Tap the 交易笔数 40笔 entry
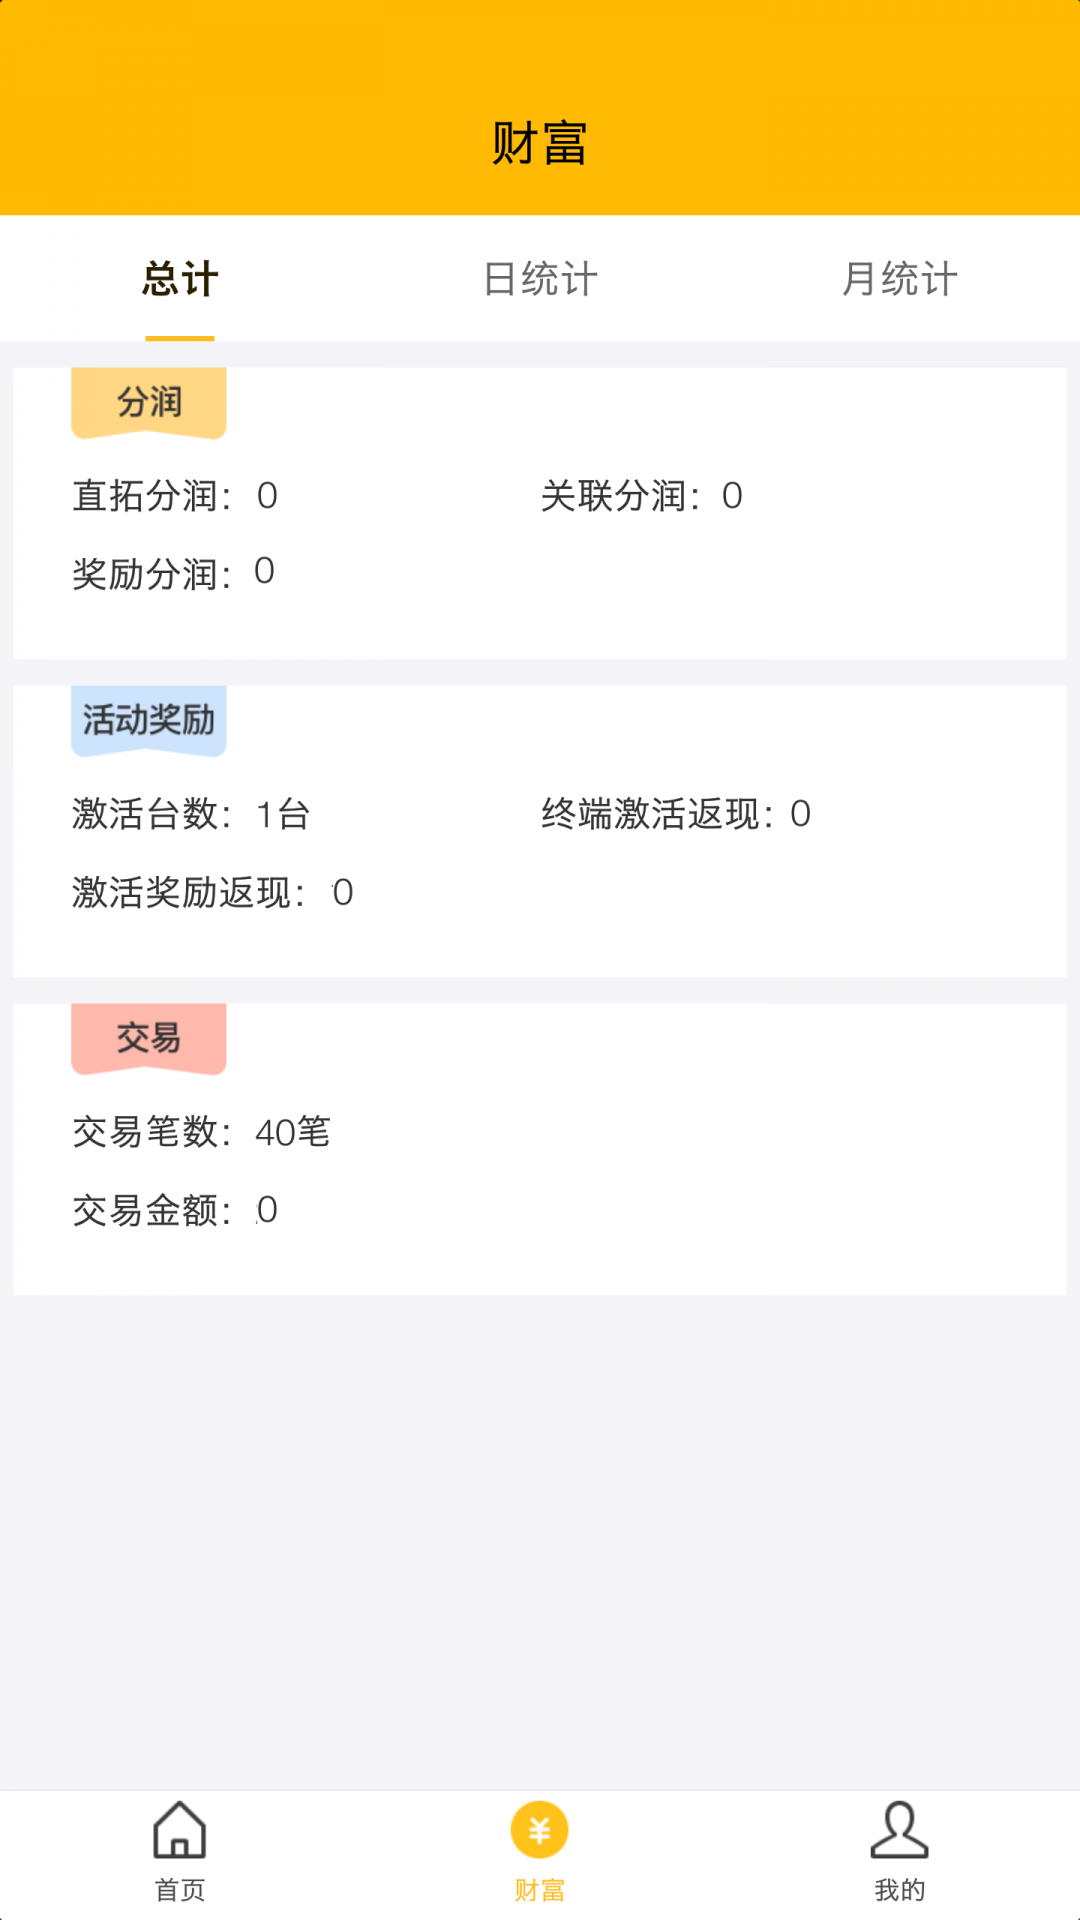 pyautogui.click(x=201, y=1132)
